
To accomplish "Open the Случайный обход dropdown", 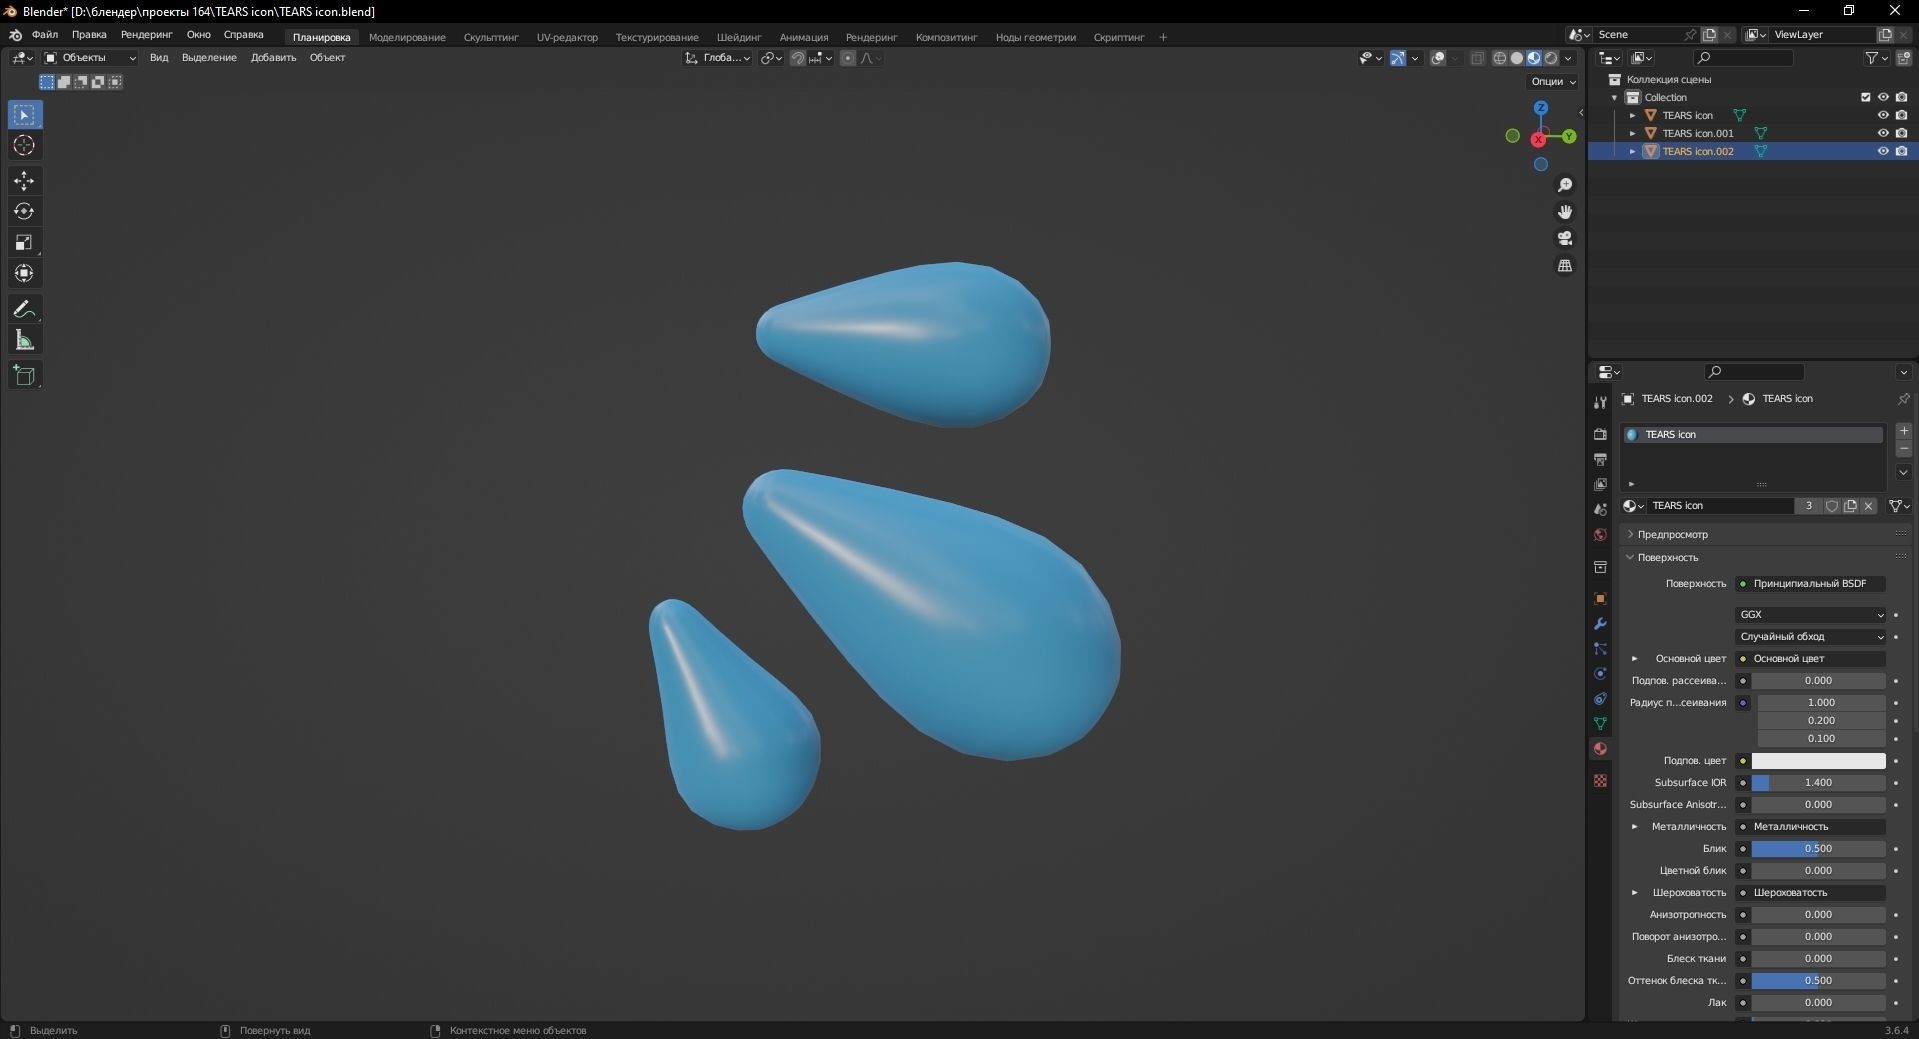I will click(x=1811, y=636).
